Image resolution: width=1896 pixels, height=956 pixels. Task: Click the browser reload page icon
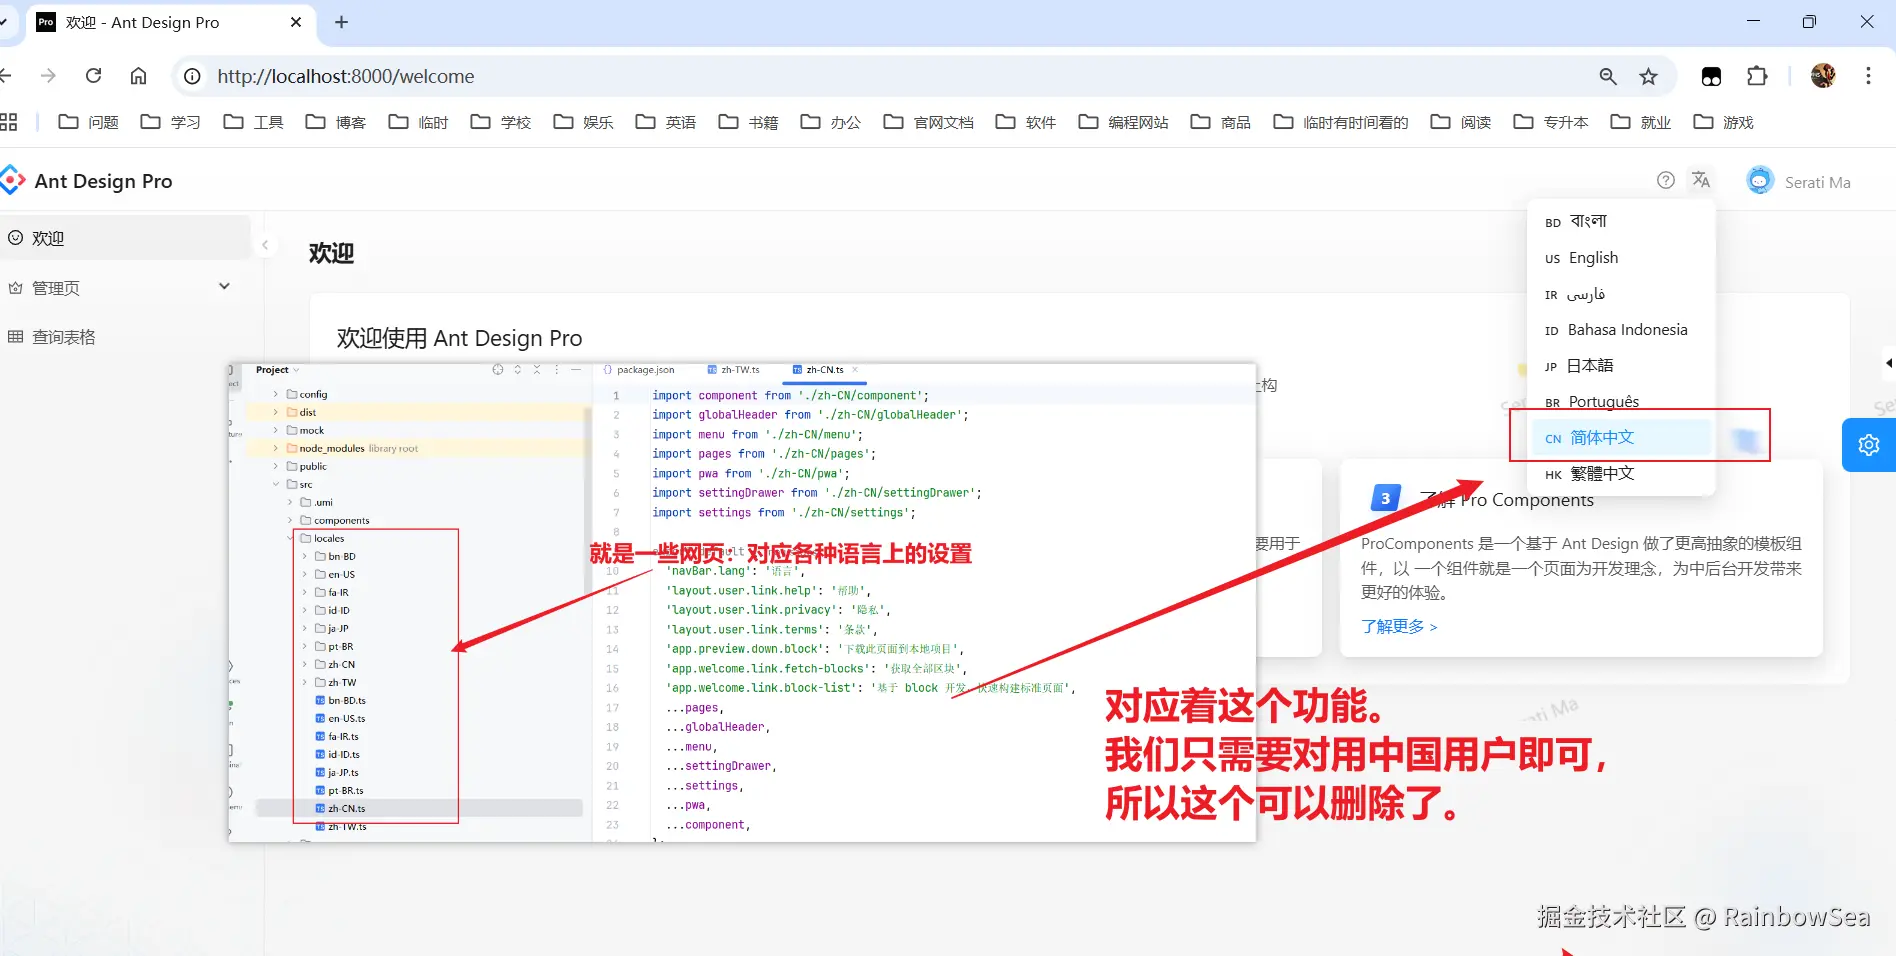[x=93, y=76]
